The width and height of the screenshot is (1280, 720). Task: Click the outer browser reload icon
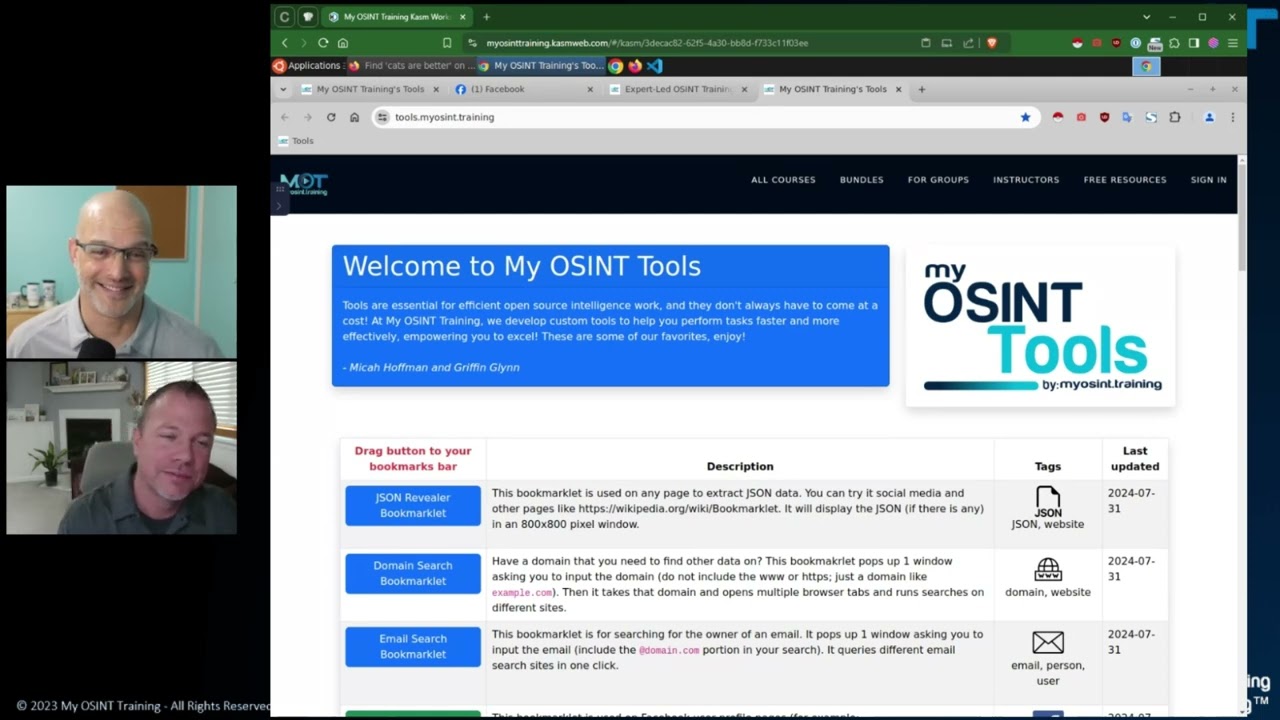click(323, 43)
